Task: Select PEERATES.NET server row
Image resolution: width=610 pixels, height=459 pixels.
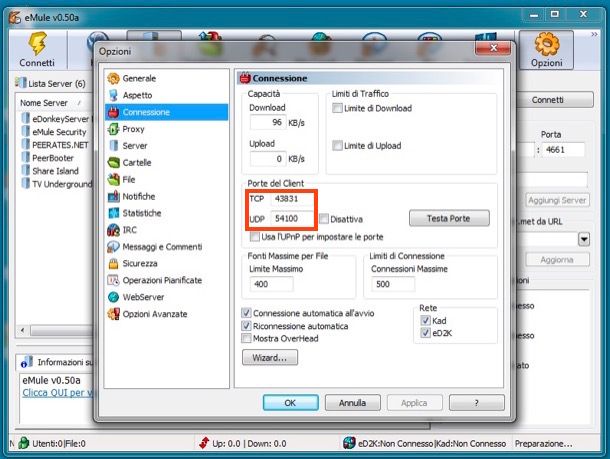Action: click(x=56, y=145)
